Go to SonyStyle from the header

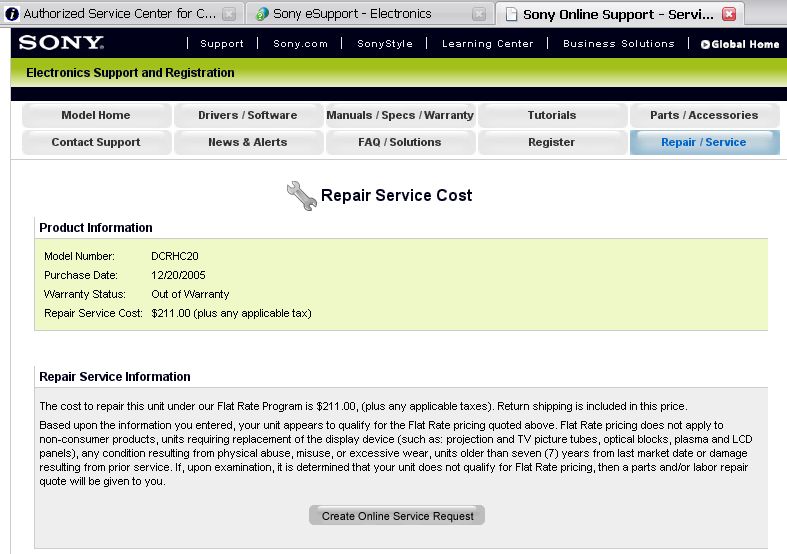tap(385, 44)
